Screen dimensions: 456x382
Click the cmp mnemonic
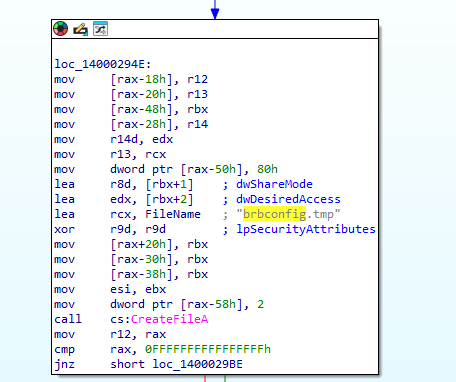64,350
